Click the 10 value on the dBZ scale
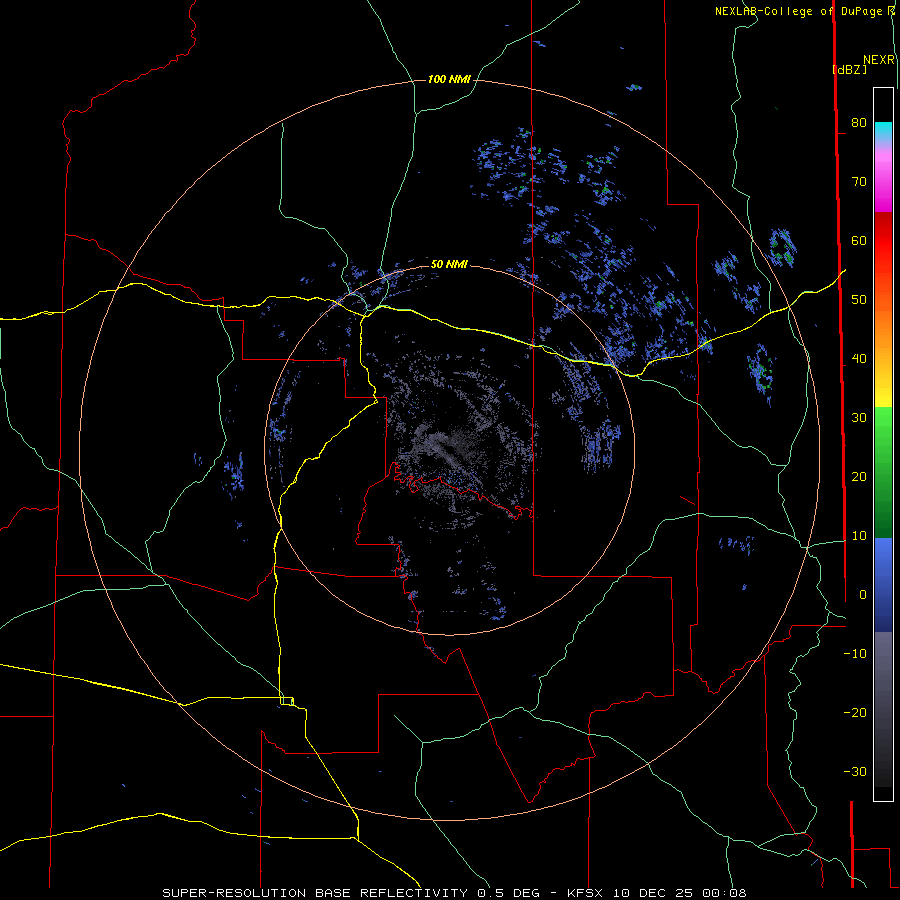Viewport: 900px width, 900px height. tap(859, 536)
